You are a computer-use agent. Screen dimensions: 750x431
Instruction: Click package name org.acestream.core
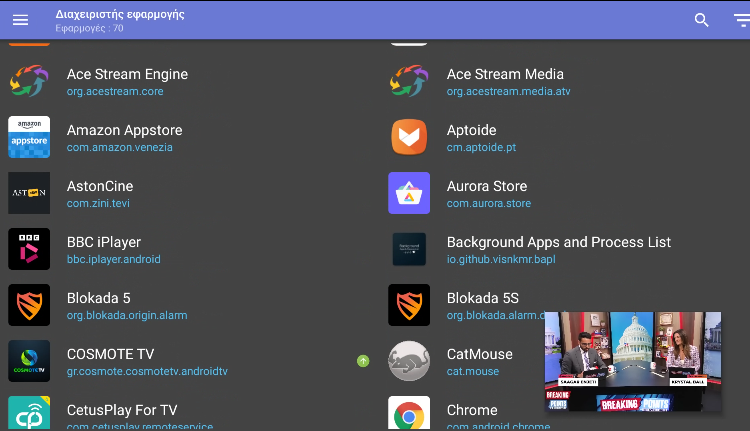click(x=115, y=91)
